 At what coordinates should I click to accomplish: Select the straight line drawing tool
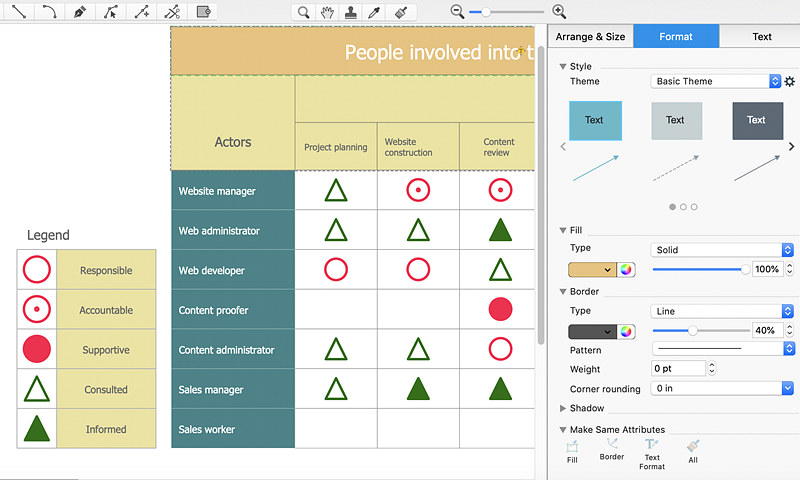point(19,12)
